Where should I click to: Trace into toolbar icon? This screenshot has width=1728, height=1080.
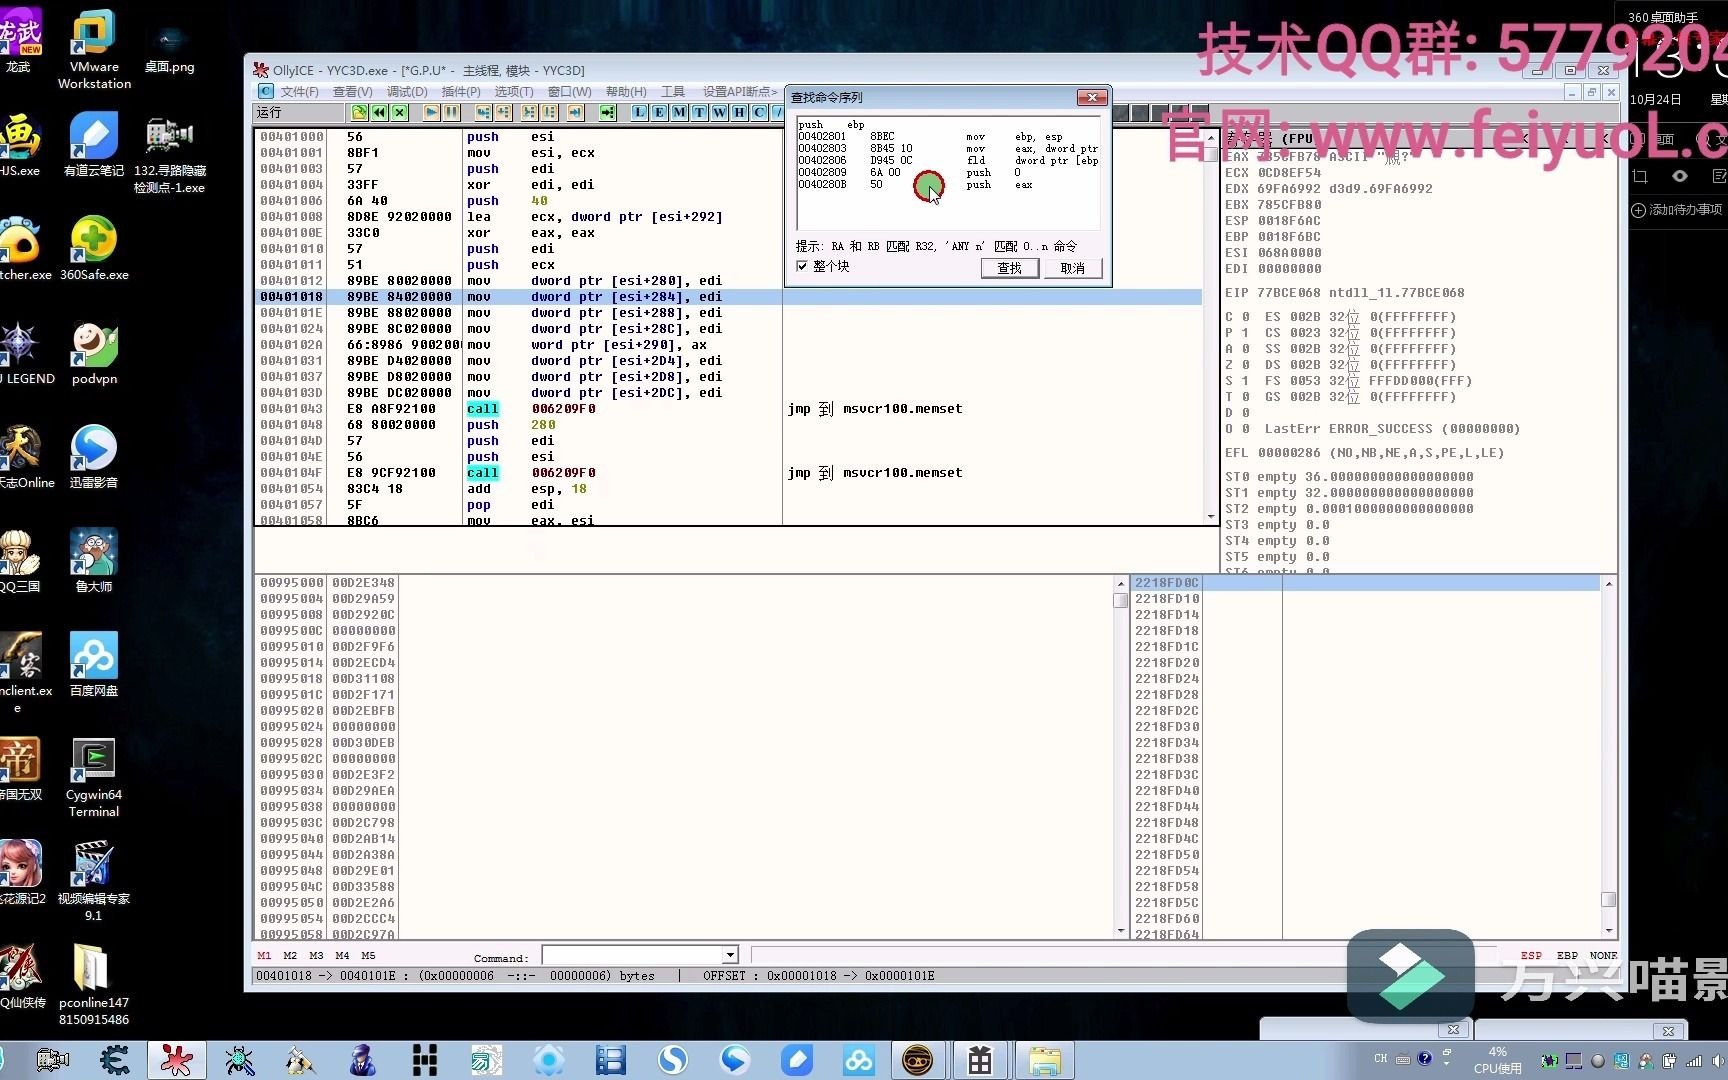click(529, 112)
